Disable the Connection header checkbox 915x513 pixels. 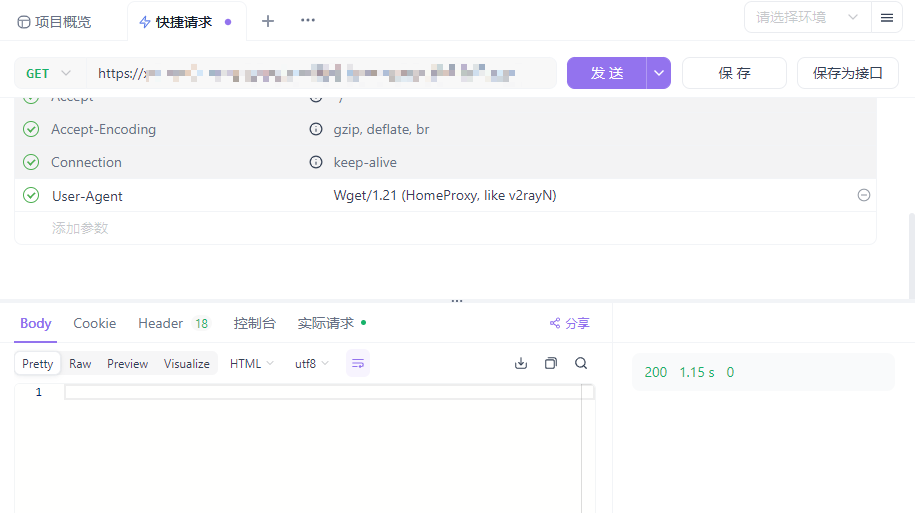coord(31,162)
